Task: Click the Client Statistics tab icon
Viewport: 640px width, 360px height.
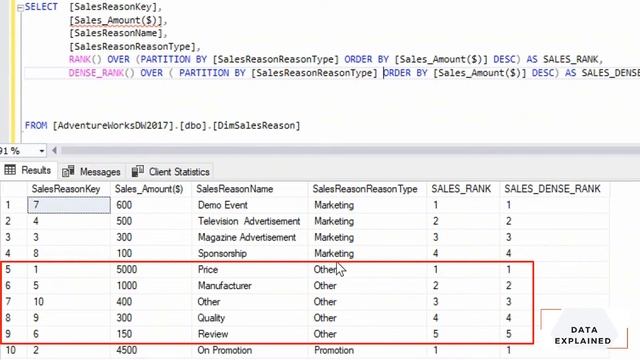Action: [138, 171]
